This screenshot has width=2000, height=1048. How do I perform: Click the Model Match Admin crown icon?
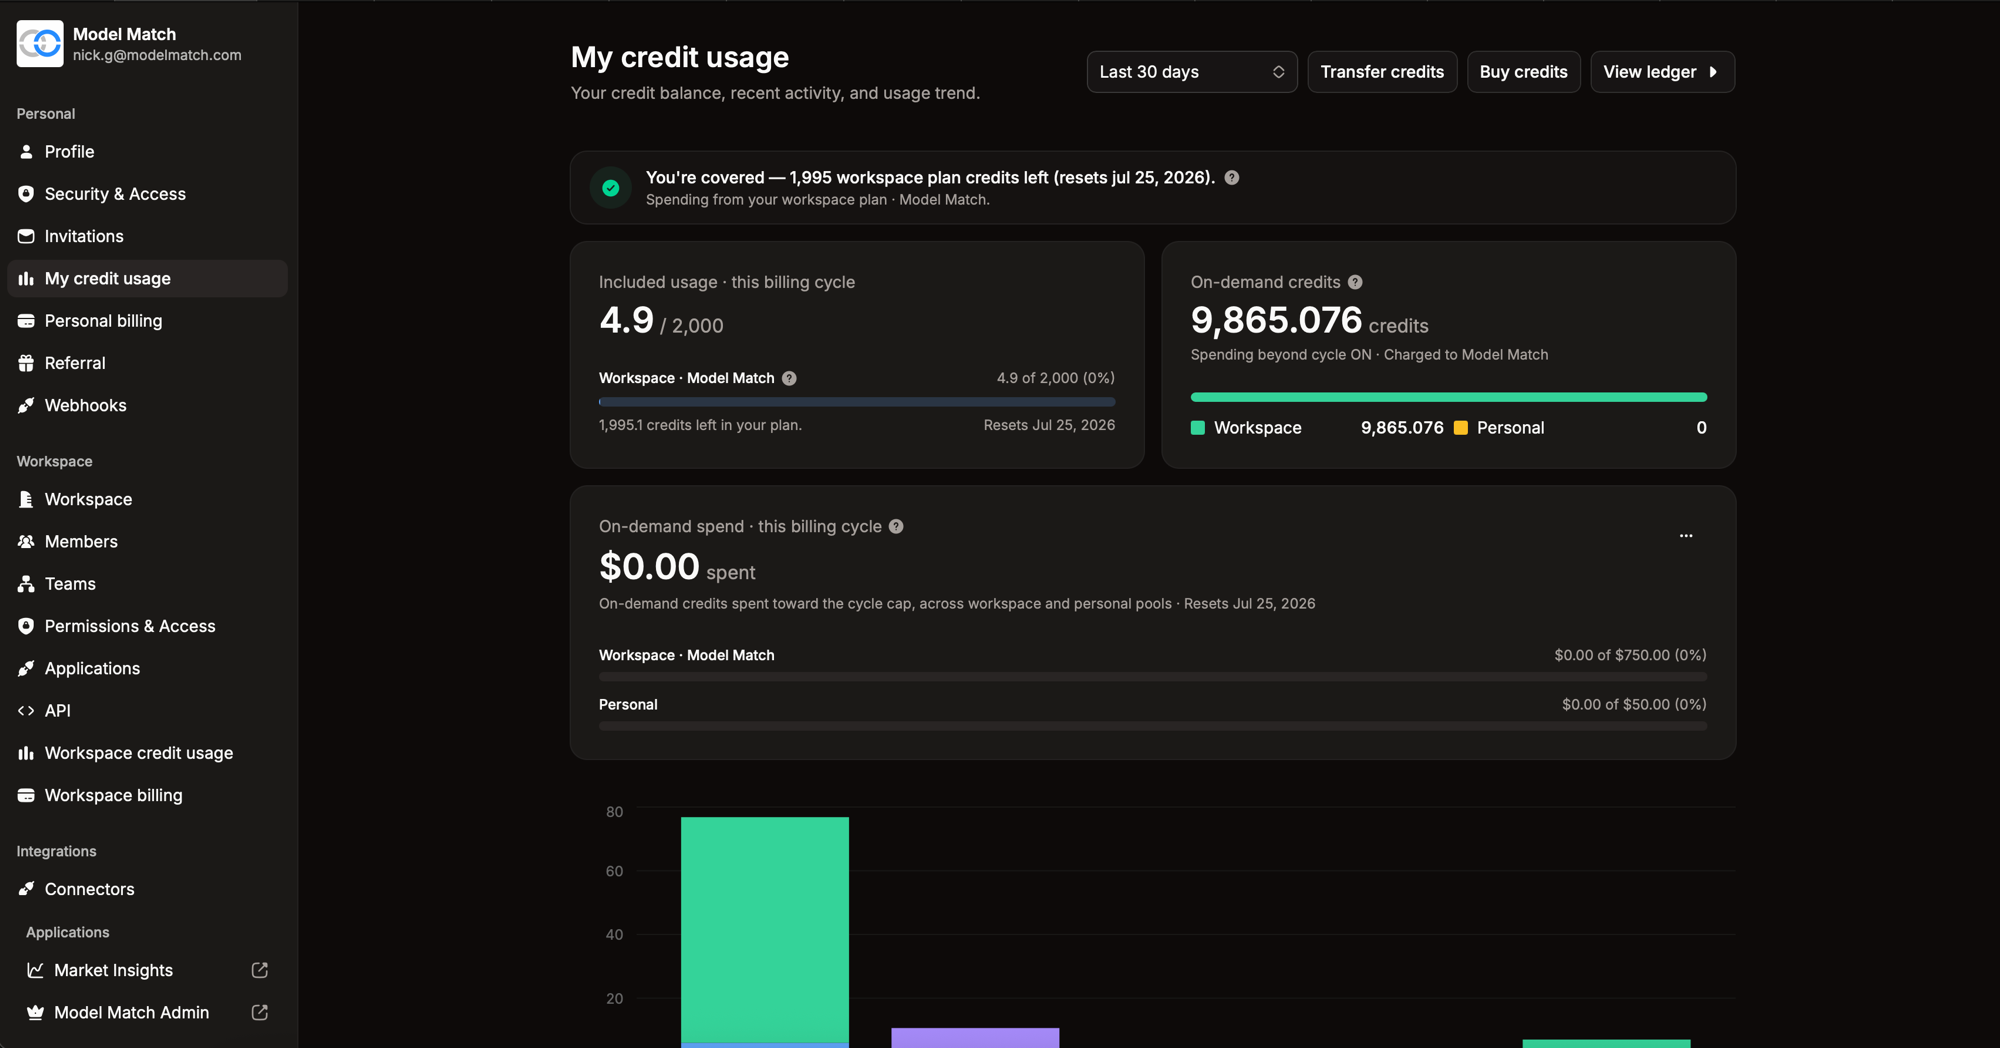[x=35, y=1012]
